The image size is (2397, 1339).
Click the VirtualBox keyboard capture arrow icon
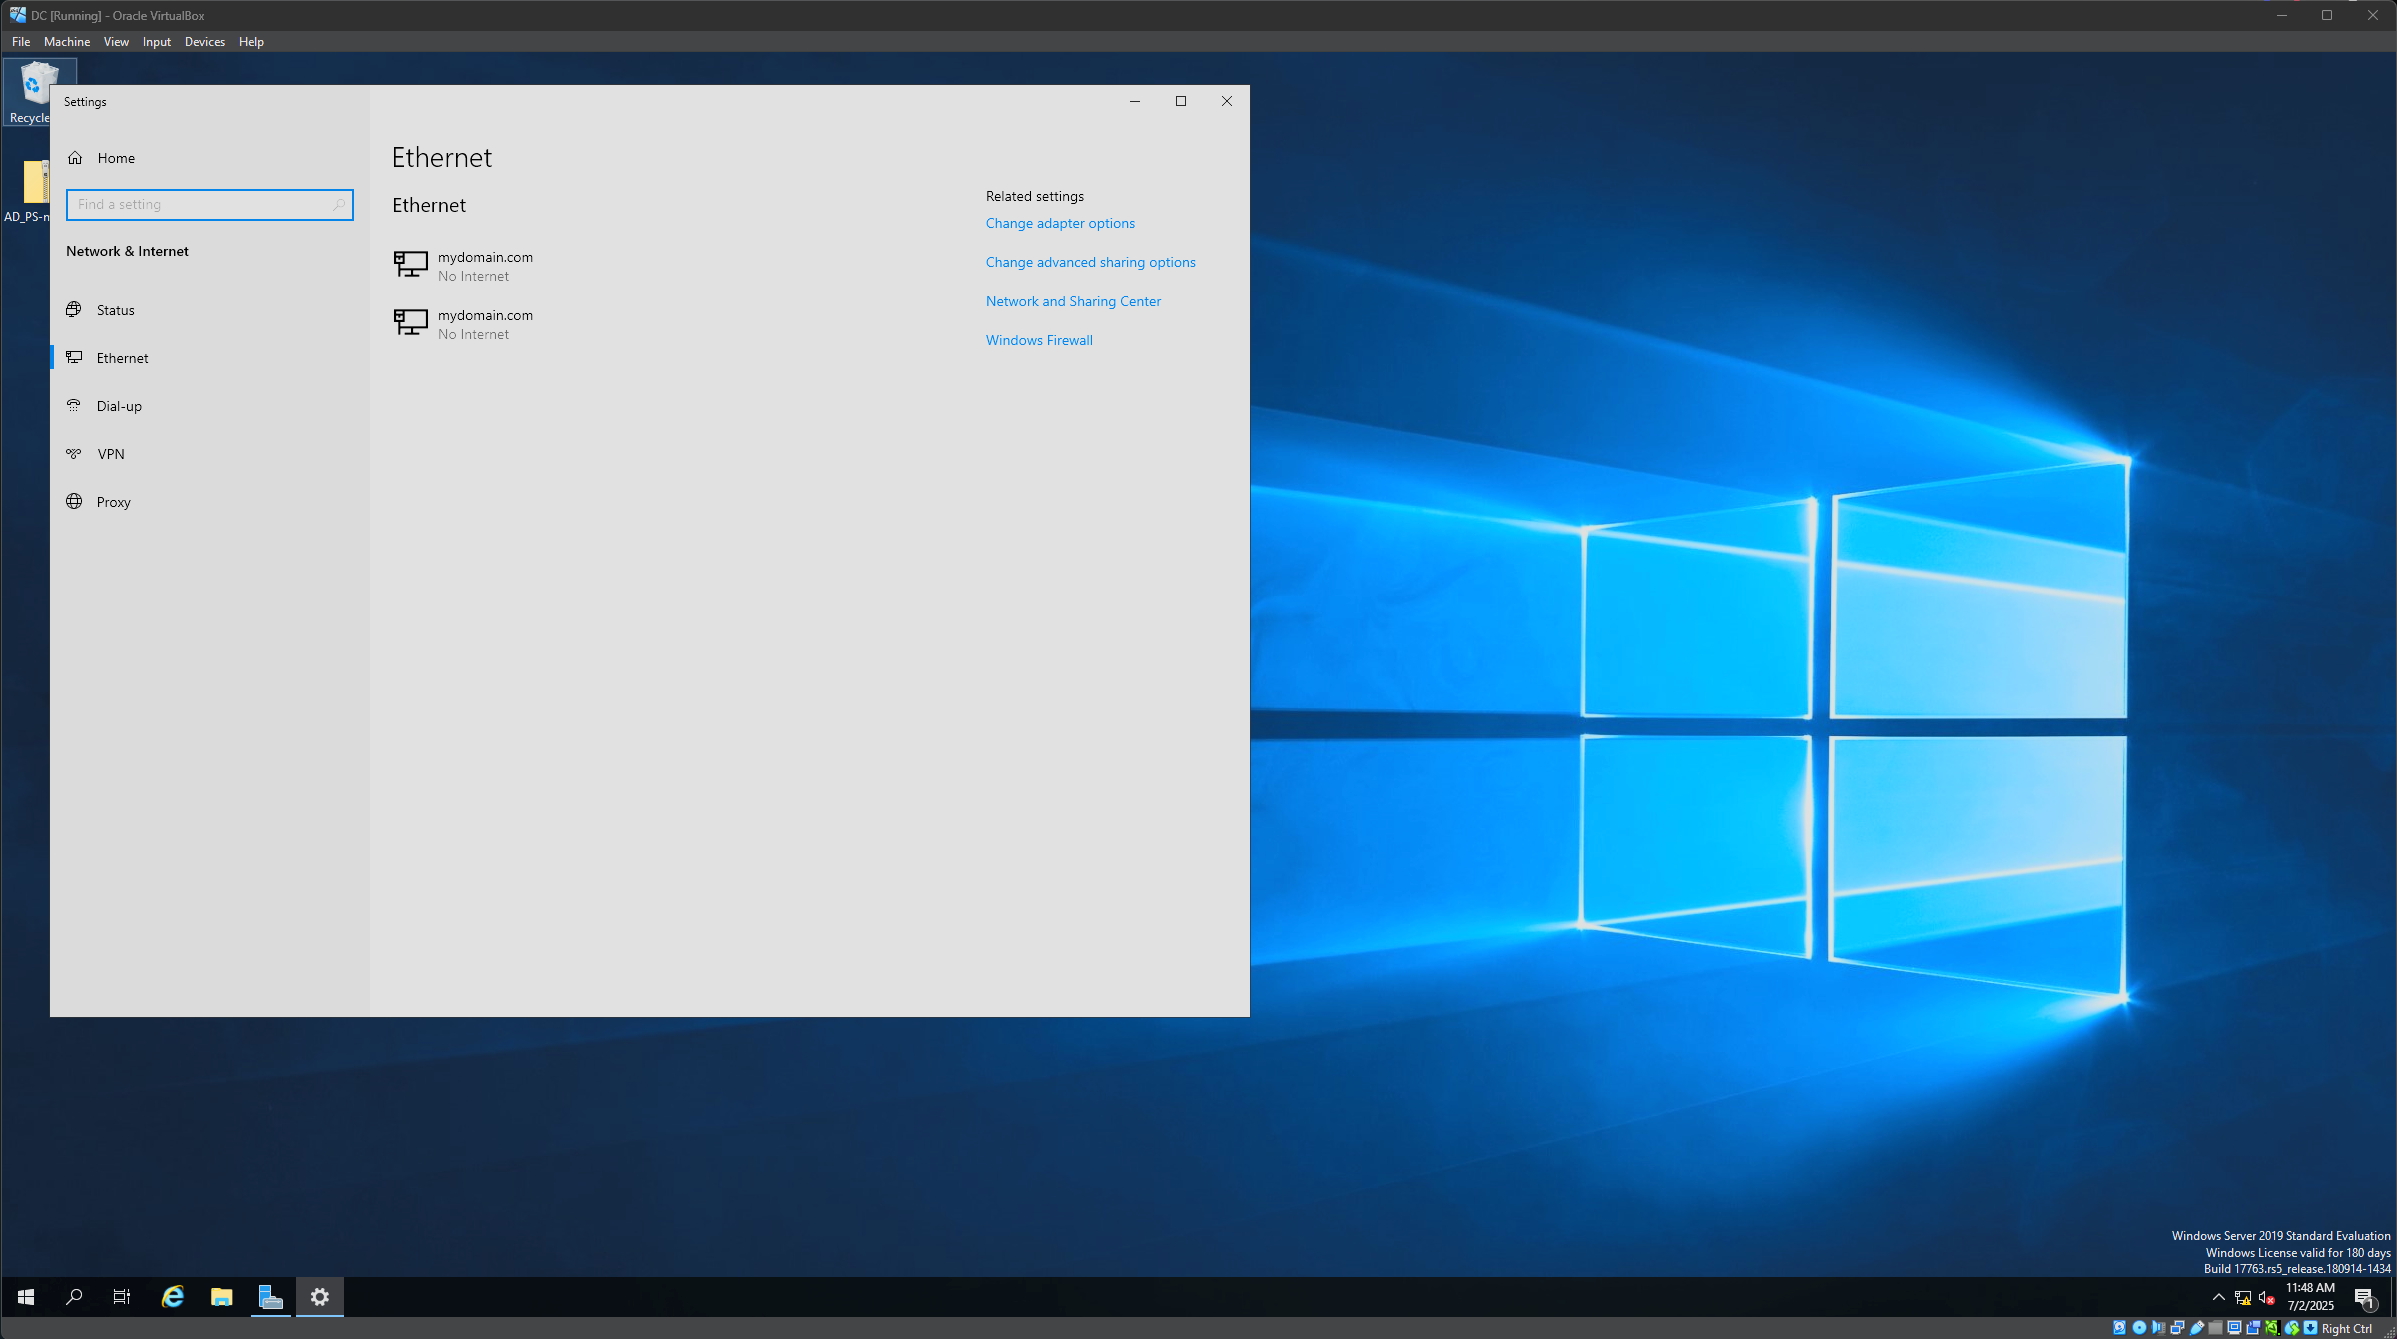[x=2310, y=1328]
